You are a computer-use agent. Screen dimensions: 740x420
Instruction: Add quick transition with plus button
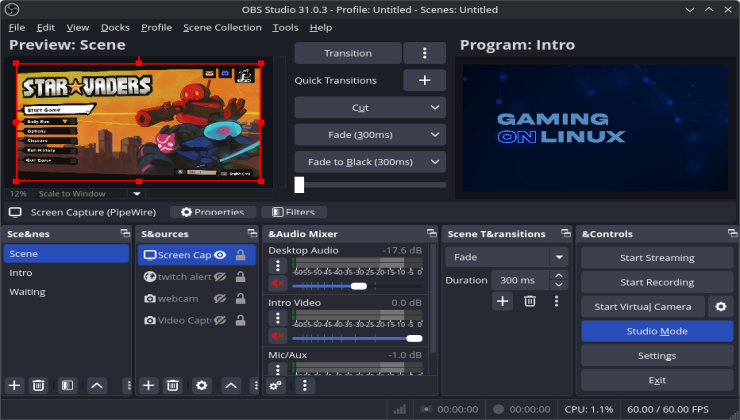point(424,80)
